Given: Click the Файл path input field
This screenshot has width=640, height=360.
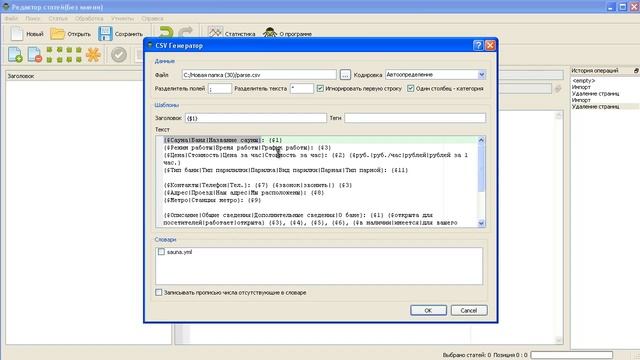Looking at the screenshot, I should pyautogui.click(x=259, y=75).
